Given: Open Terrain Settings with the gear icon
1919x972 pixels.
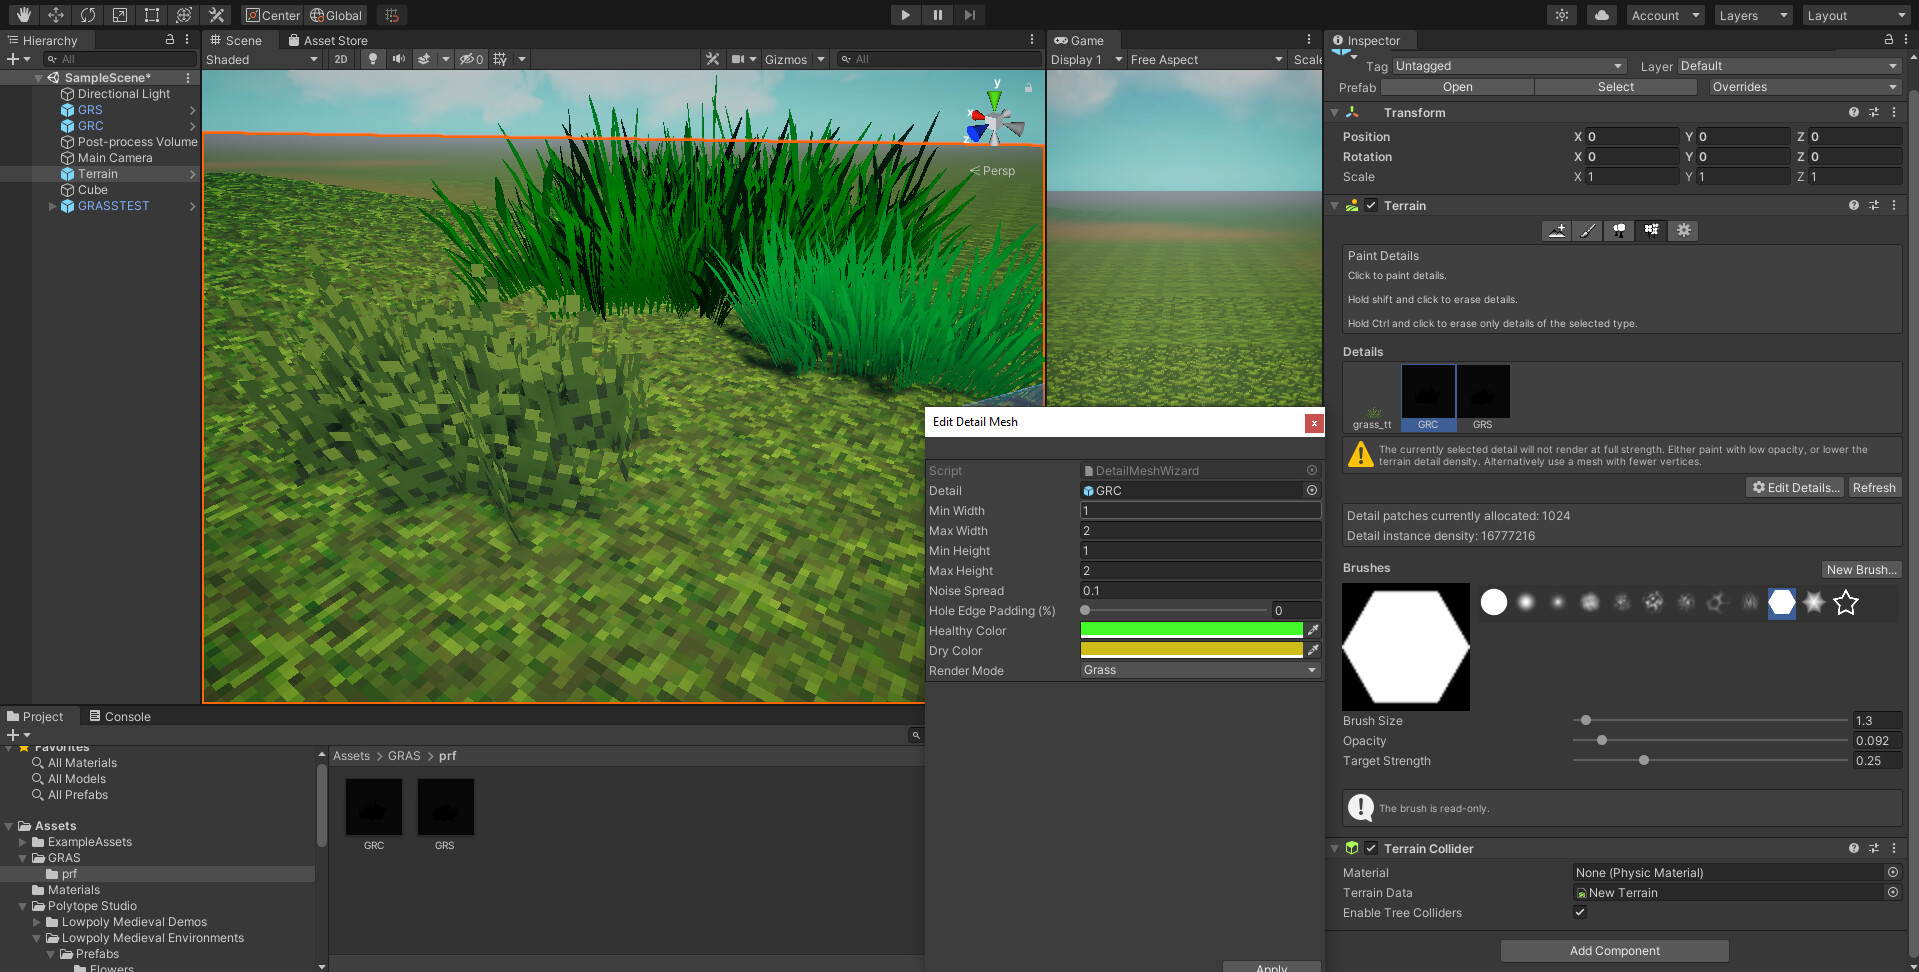Looking at the screenshot, I should pyautogui.click(x=1683, y=230).
